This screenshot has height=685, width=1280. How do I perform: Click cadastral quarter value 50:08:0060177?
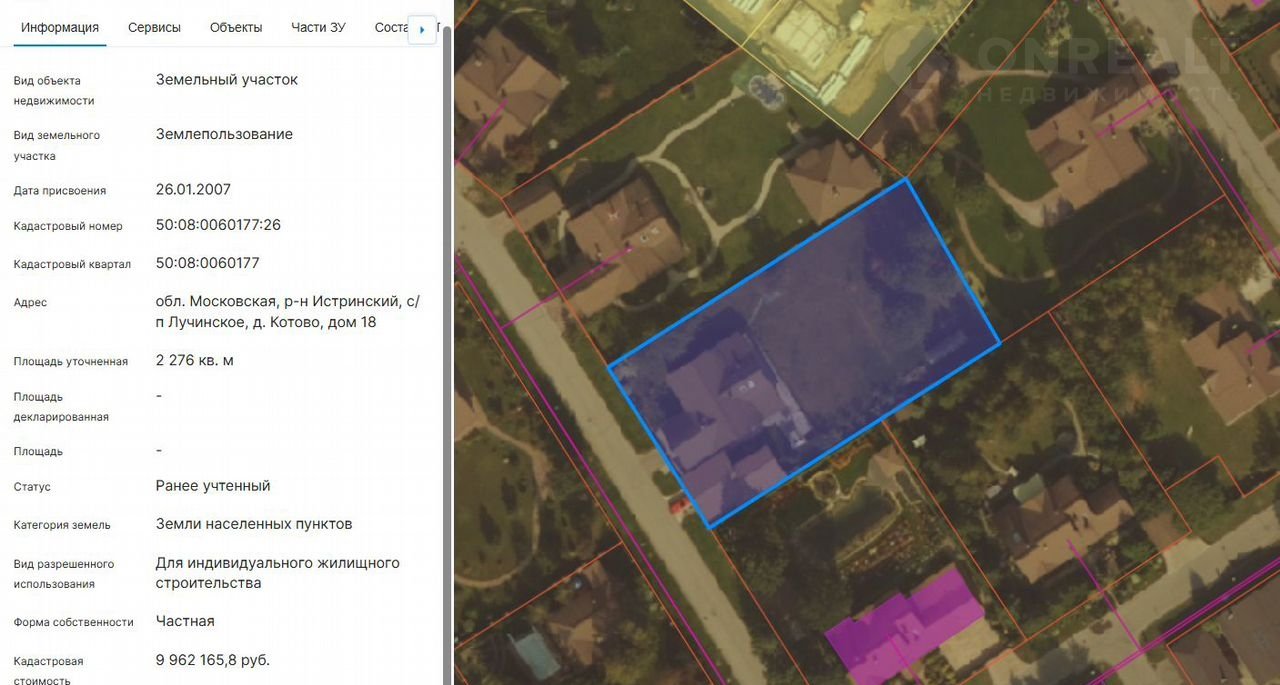(207, 263)
